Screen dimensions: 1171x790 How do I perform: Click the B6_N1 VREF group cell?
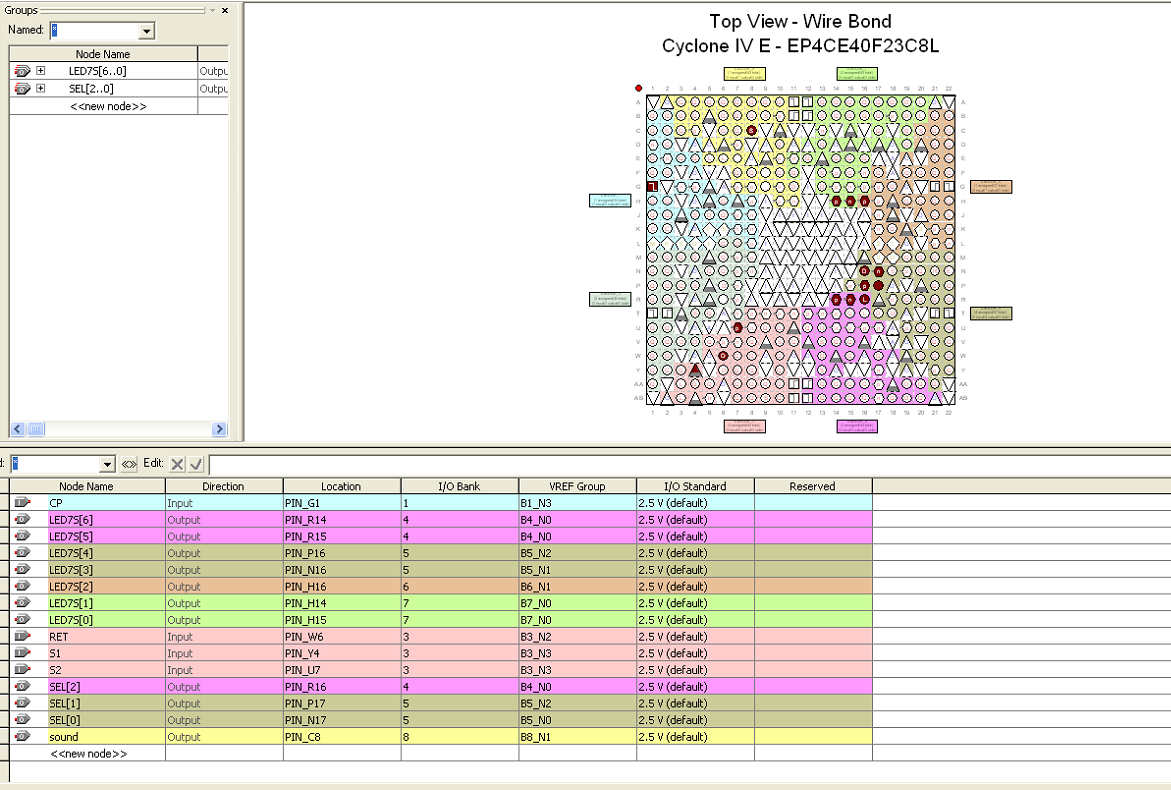[577, 587]
